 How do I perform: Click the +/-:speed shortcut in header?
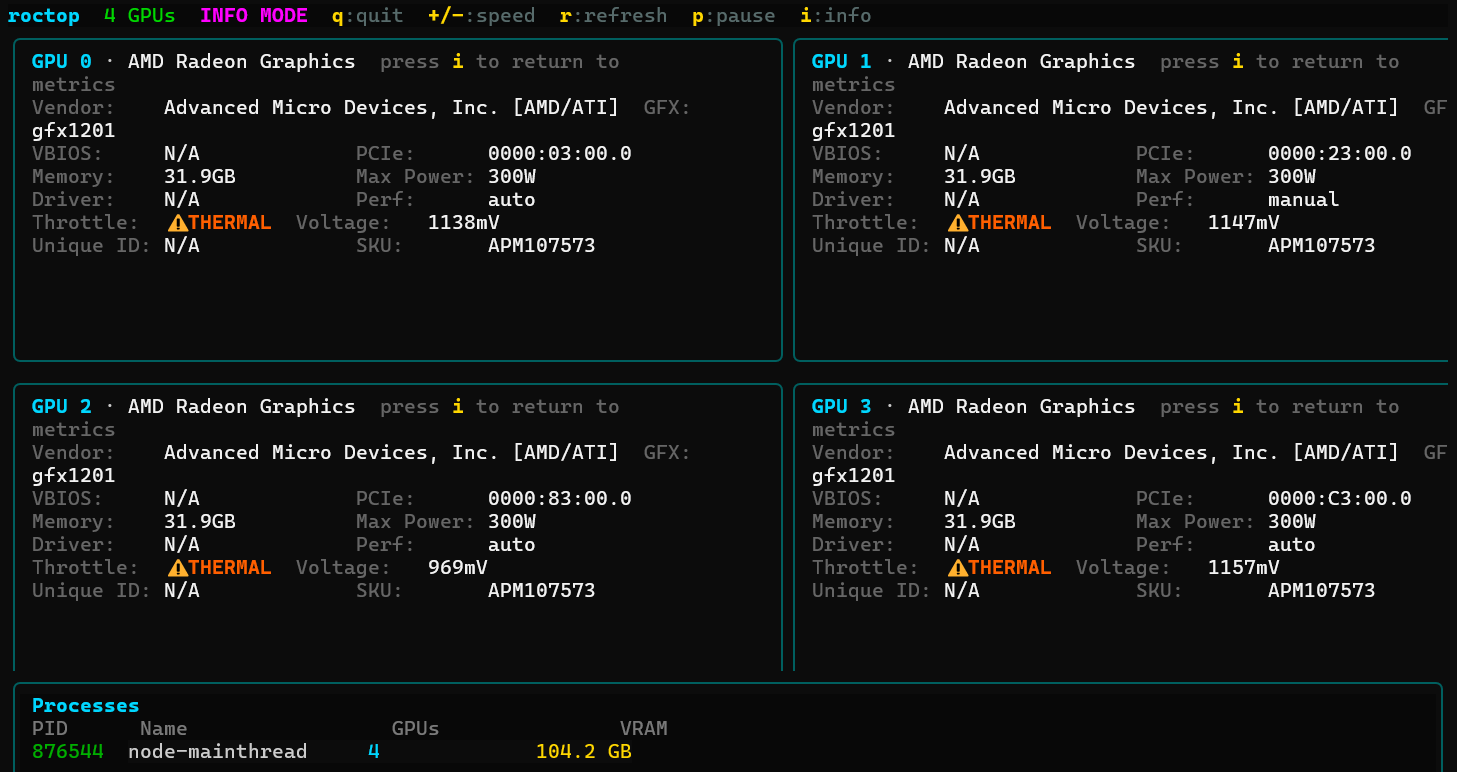coord(481,16)
